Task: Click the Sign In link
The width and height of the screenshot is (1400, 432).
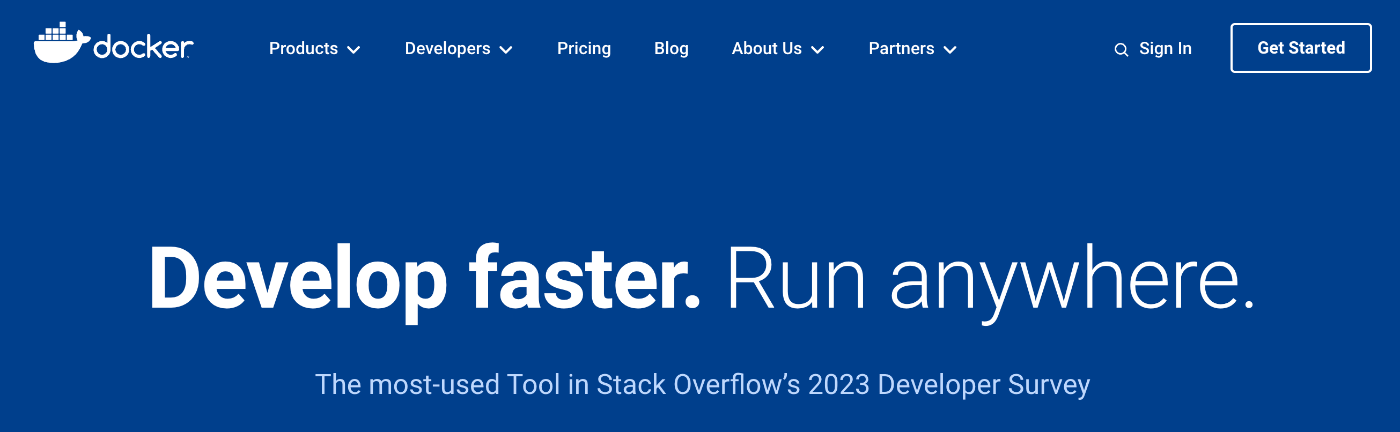Action: point(1165,48)
